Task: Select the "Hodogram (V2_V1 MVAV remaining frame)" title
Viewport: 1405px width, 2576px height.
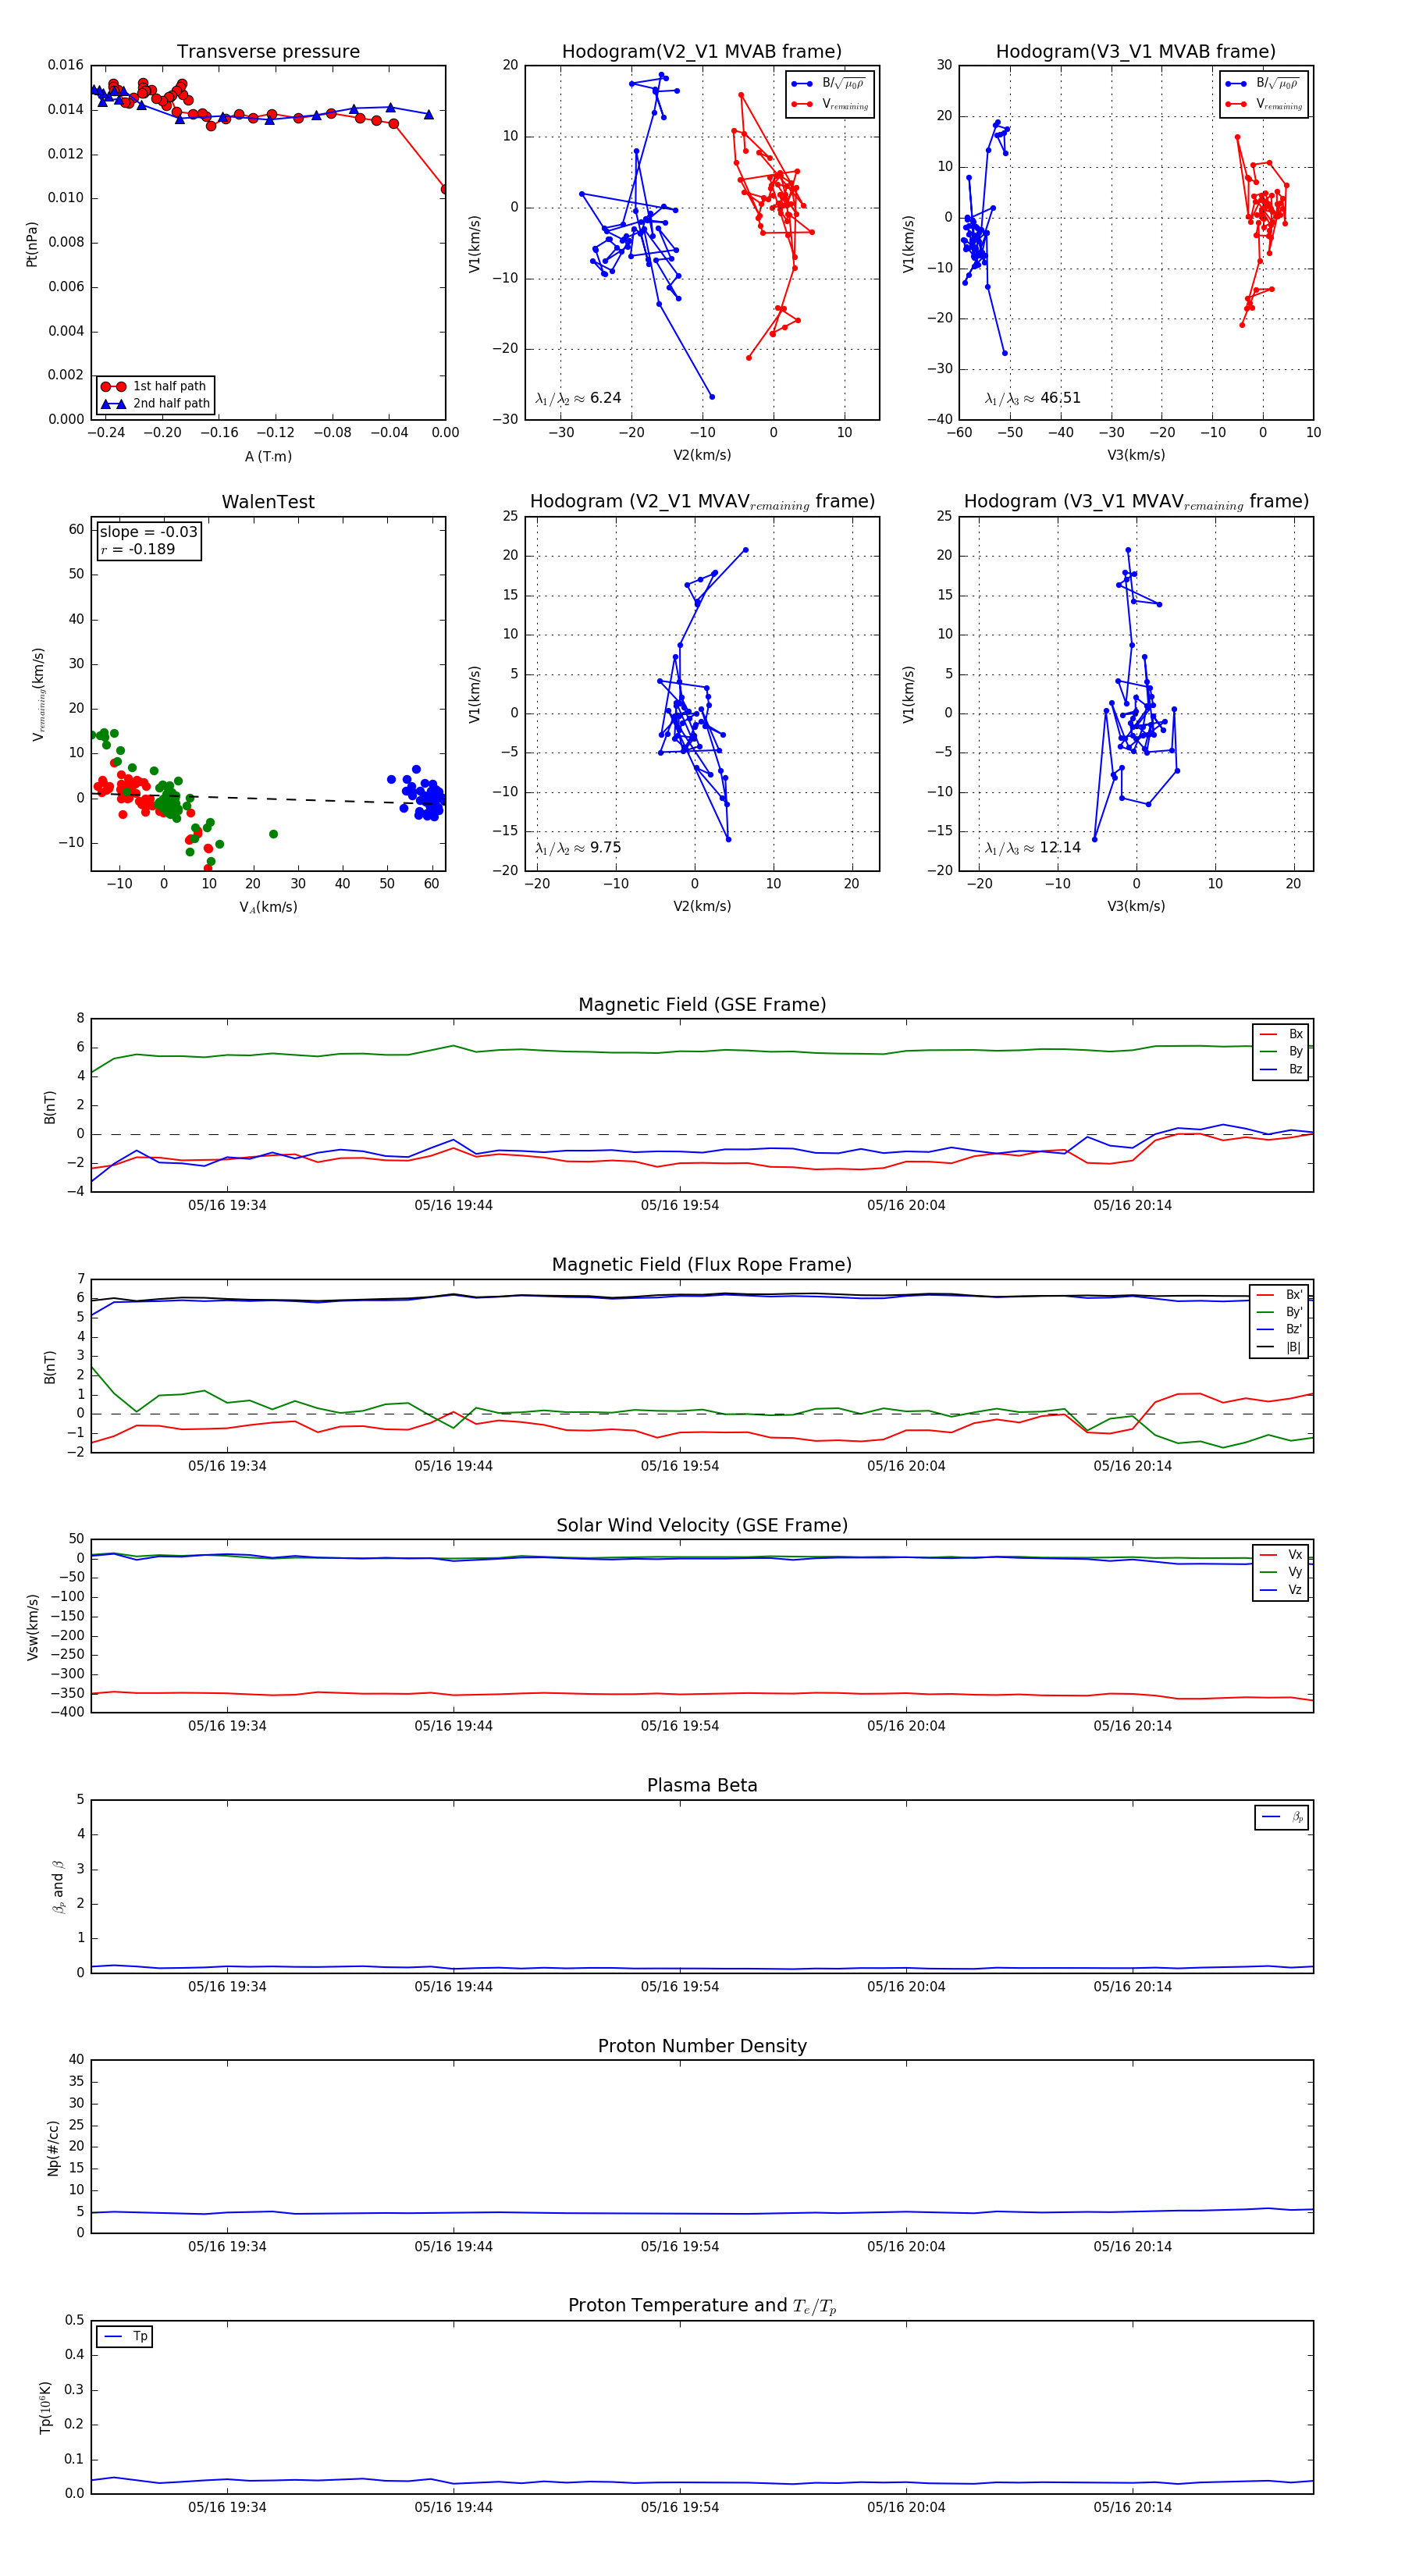Action: tap(702, 502)
